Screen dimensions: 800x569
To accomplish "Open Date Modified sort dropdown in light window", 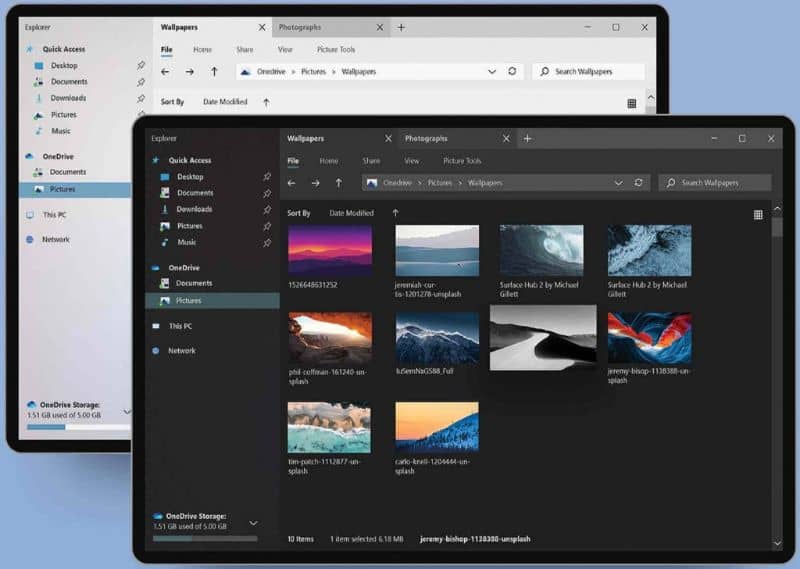I will 225,102.
